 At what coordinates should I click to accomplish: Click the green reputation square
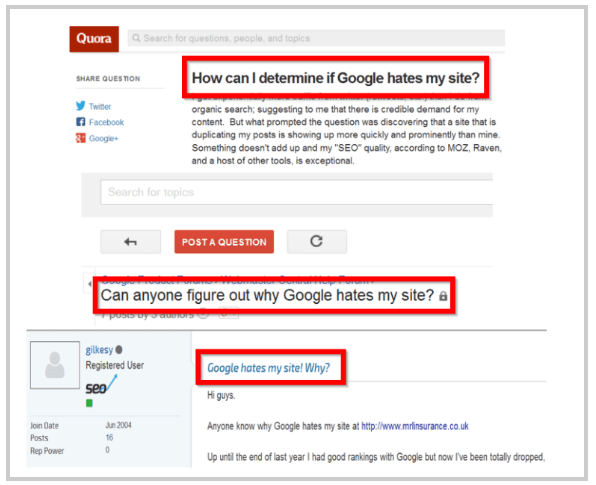coord(89,403)
